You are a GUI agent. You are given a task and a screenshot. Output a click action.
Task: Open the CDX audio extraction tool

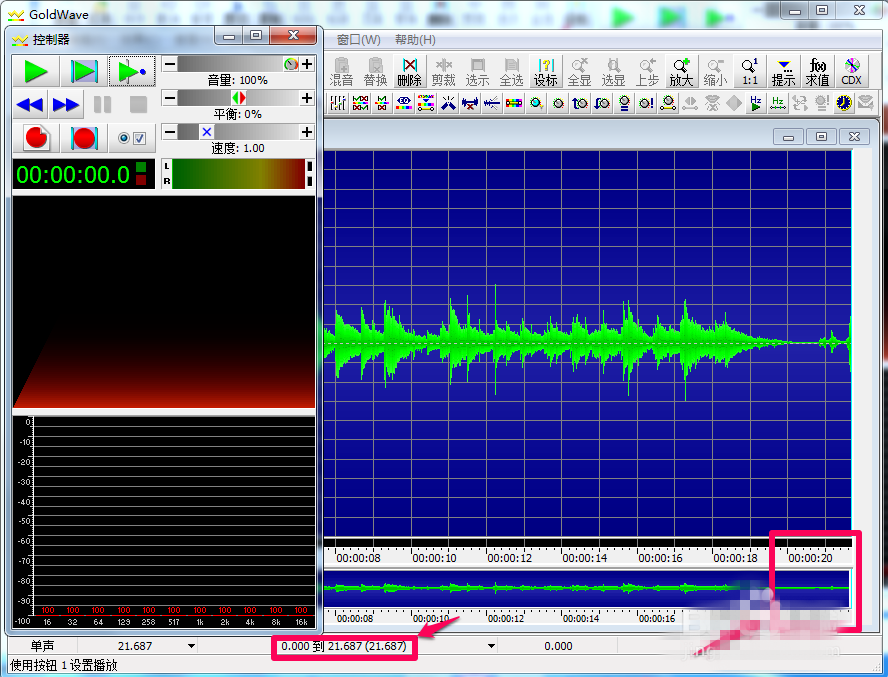point(851,71)
